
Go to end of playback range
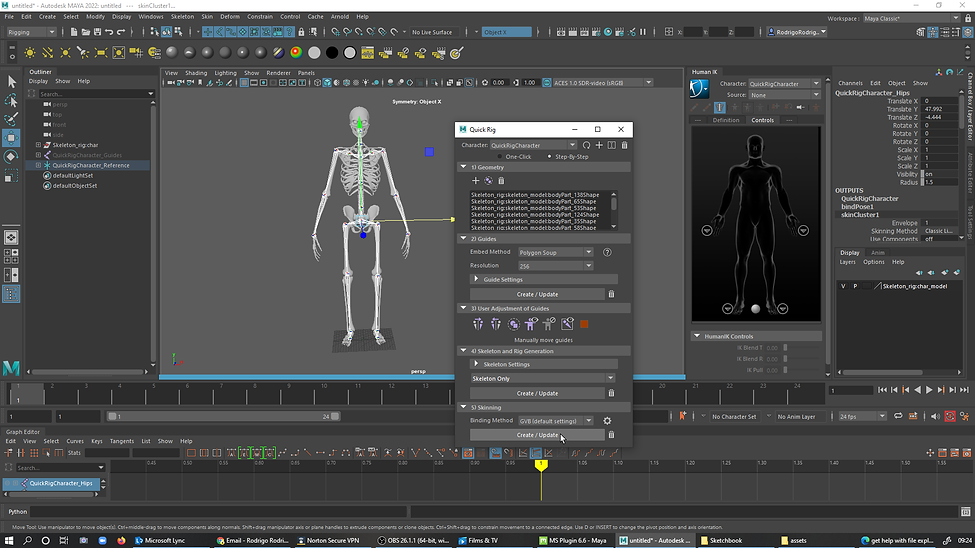[964, 390]
